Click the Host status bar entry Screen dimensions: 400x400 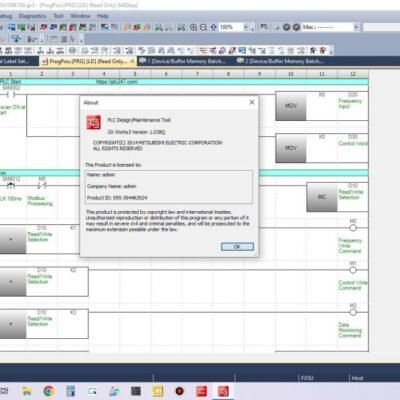tap(357, 378)
